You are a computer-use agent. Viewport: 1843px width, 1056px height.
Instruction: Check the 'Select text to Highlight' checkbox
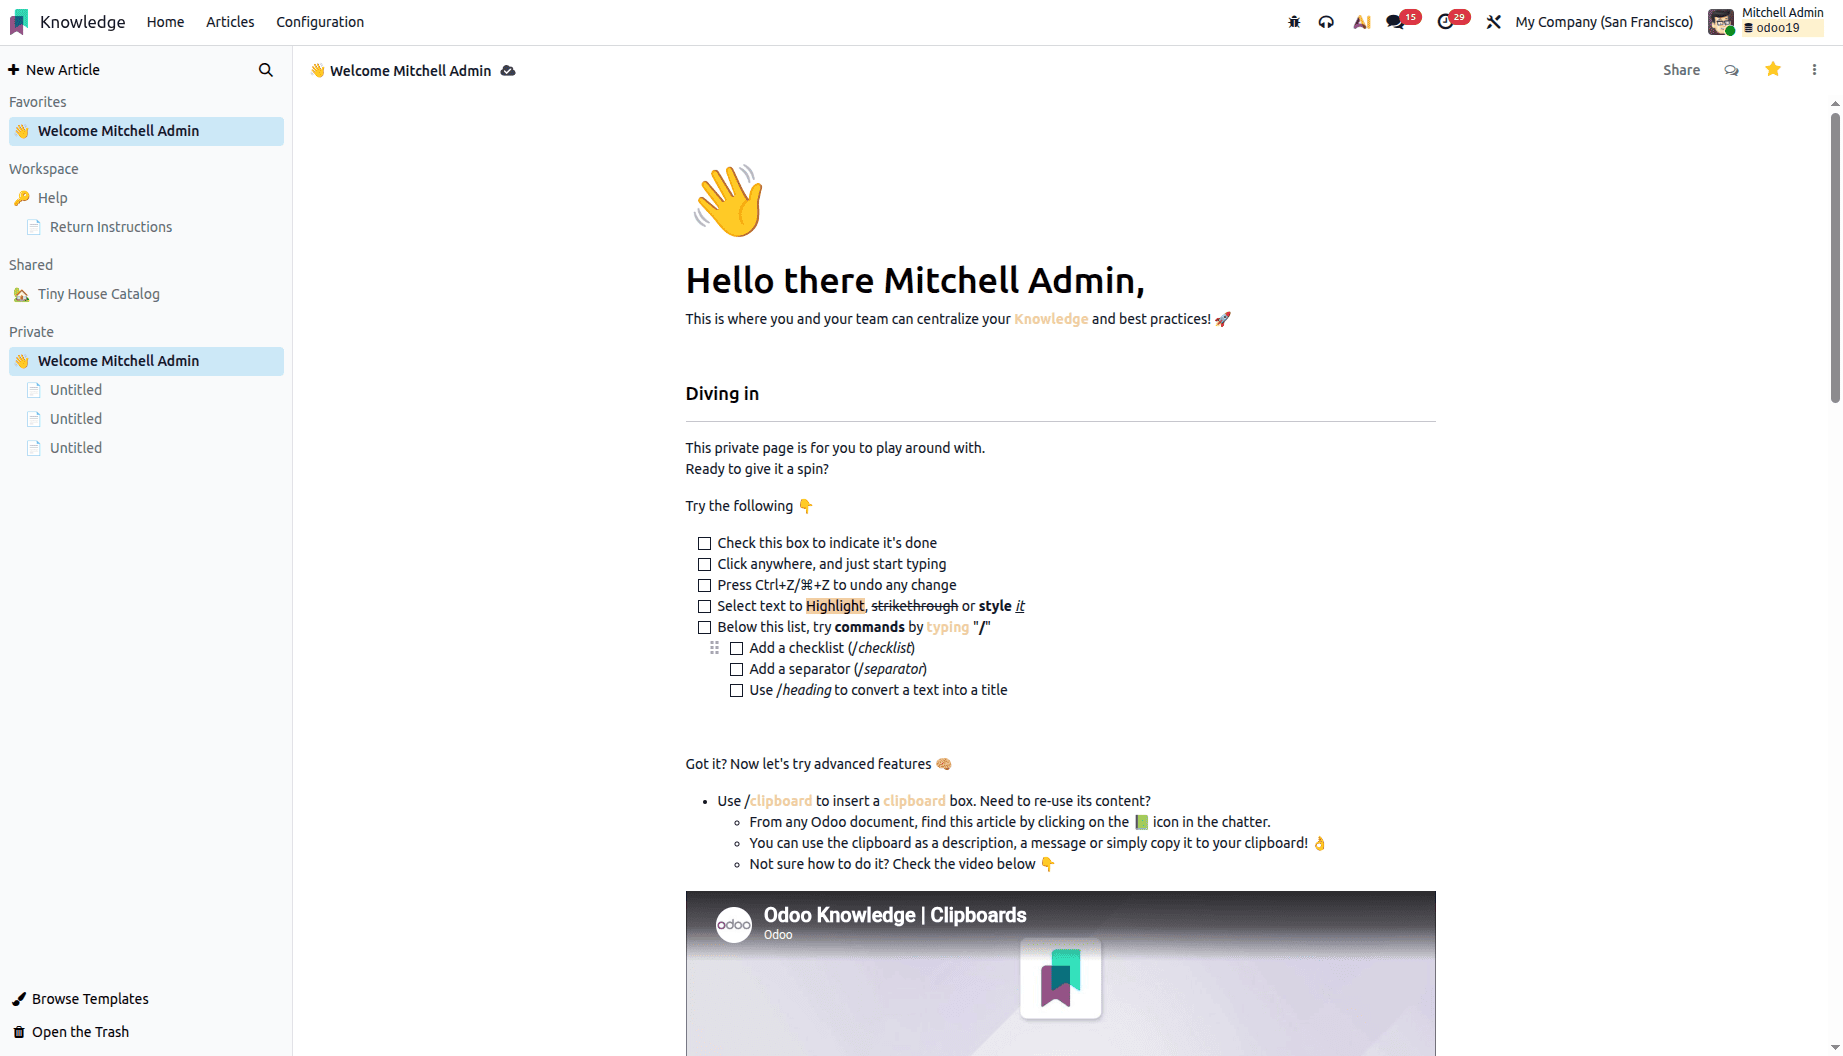(704, 606)
